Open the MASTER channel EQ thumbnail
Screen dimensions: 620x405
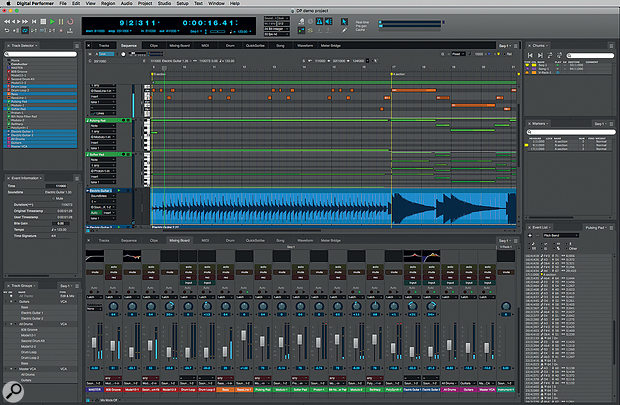[x=95, y=256]
